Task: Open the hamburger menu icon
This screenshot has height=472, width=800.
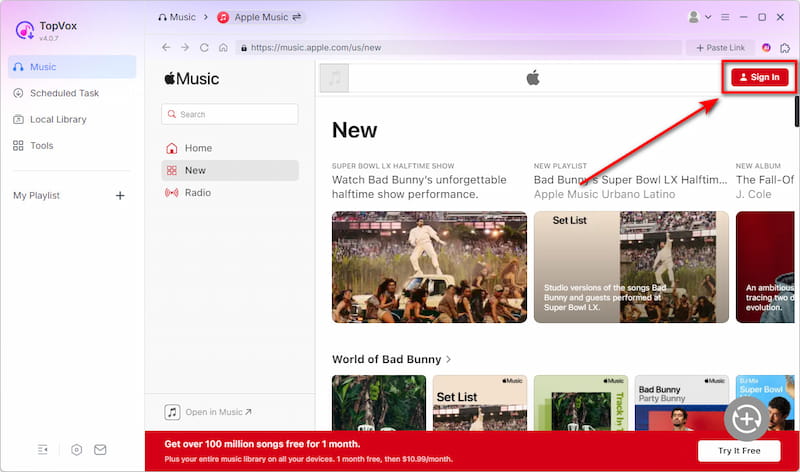Action: click(725, 17)
